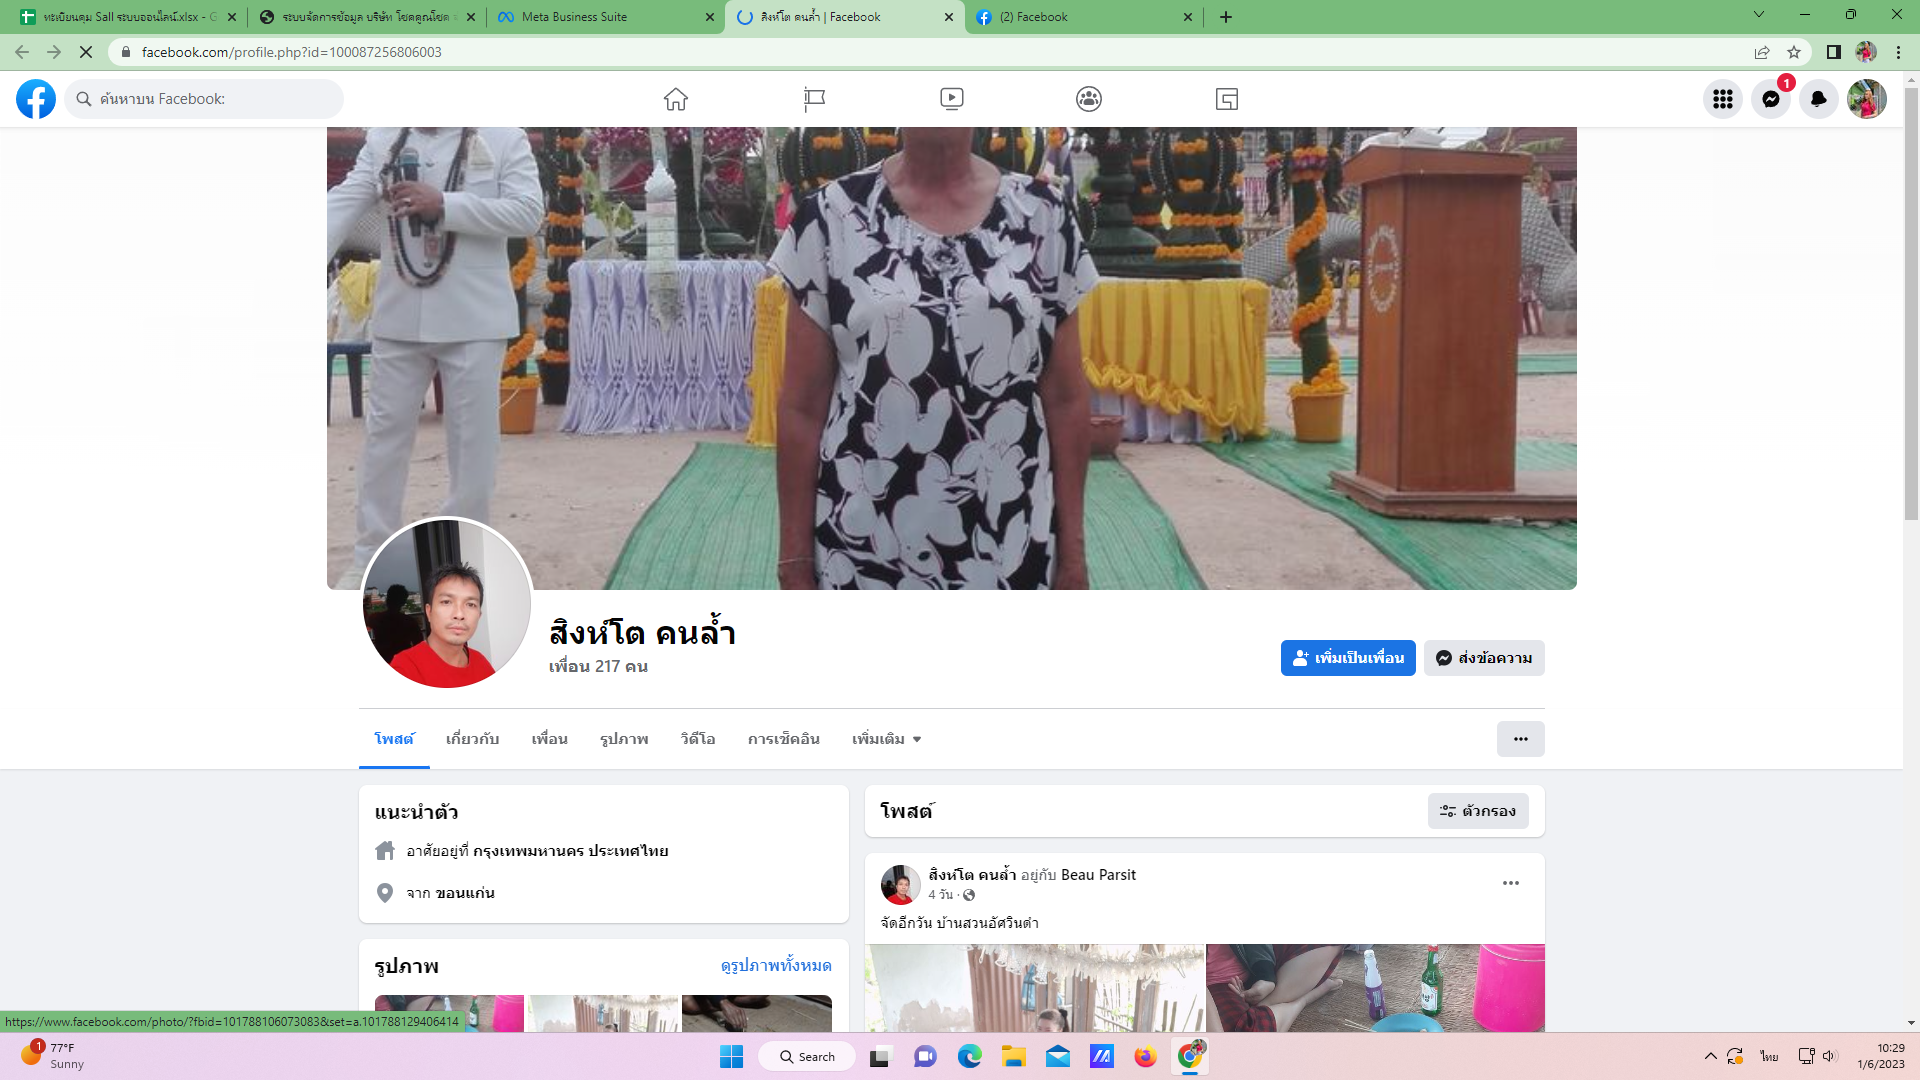Click the เพิ่มเป็นเพื่อน button
The width and height of the screenshot is (1920, 1080).
pos(1347,658)
